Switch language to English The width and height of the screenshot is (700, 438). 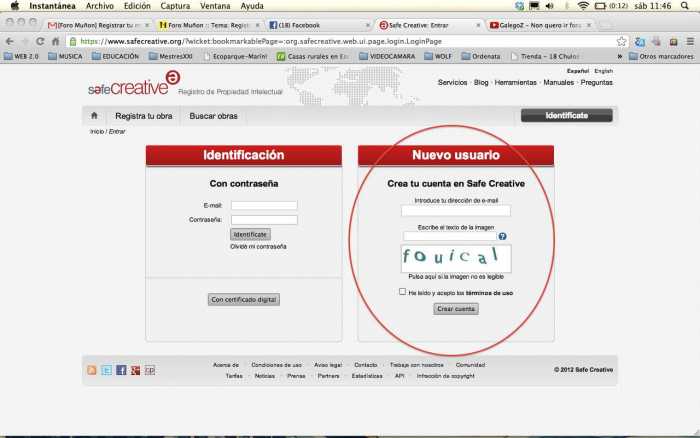pyautogui.click(x=604, y=71)
